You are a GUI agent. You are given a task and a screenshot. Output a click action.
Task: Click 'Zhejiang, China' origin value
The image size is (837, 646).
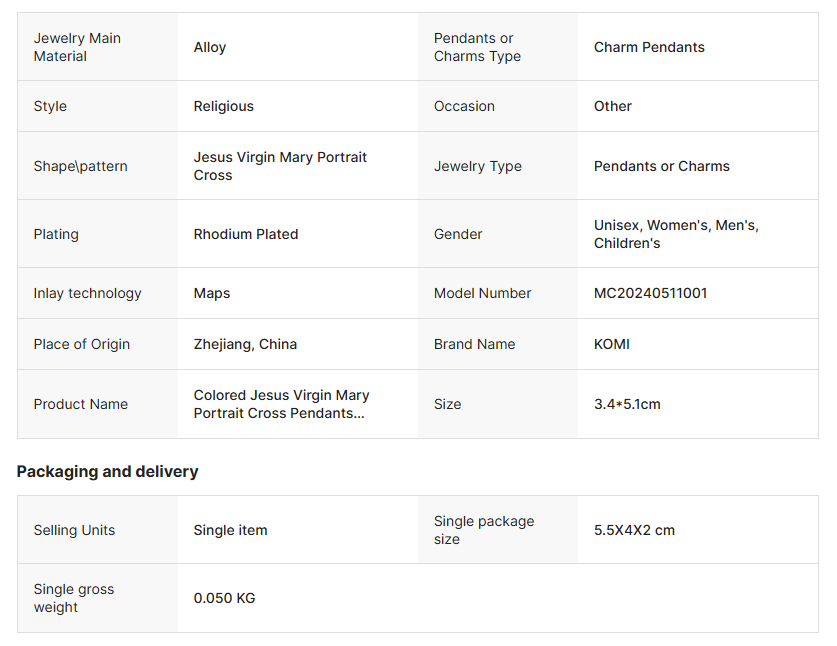tap(245, 344)
